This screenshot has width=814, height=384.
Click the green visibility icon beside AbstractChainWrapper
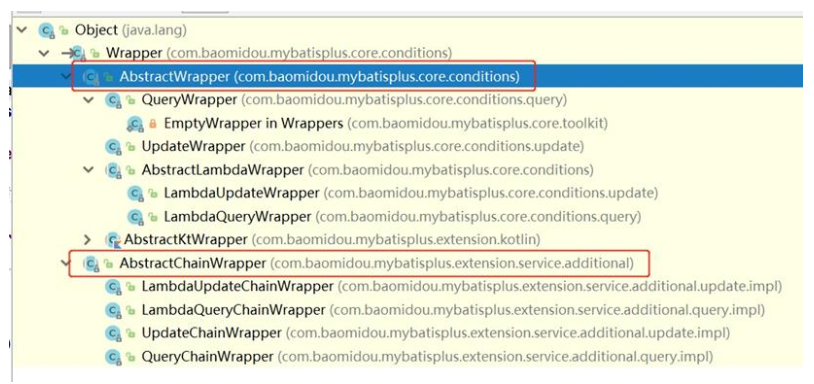[108, 264]
